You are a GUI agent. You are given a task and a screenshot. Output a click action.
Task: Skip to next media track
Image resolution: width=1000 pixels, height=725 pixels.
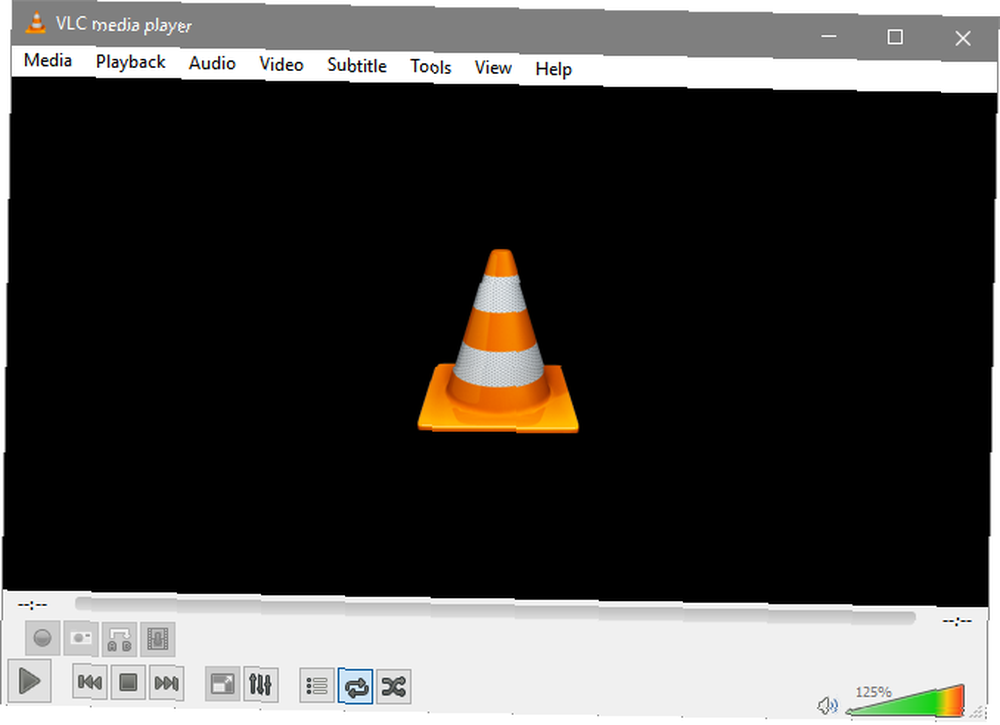tap(166, 684)
